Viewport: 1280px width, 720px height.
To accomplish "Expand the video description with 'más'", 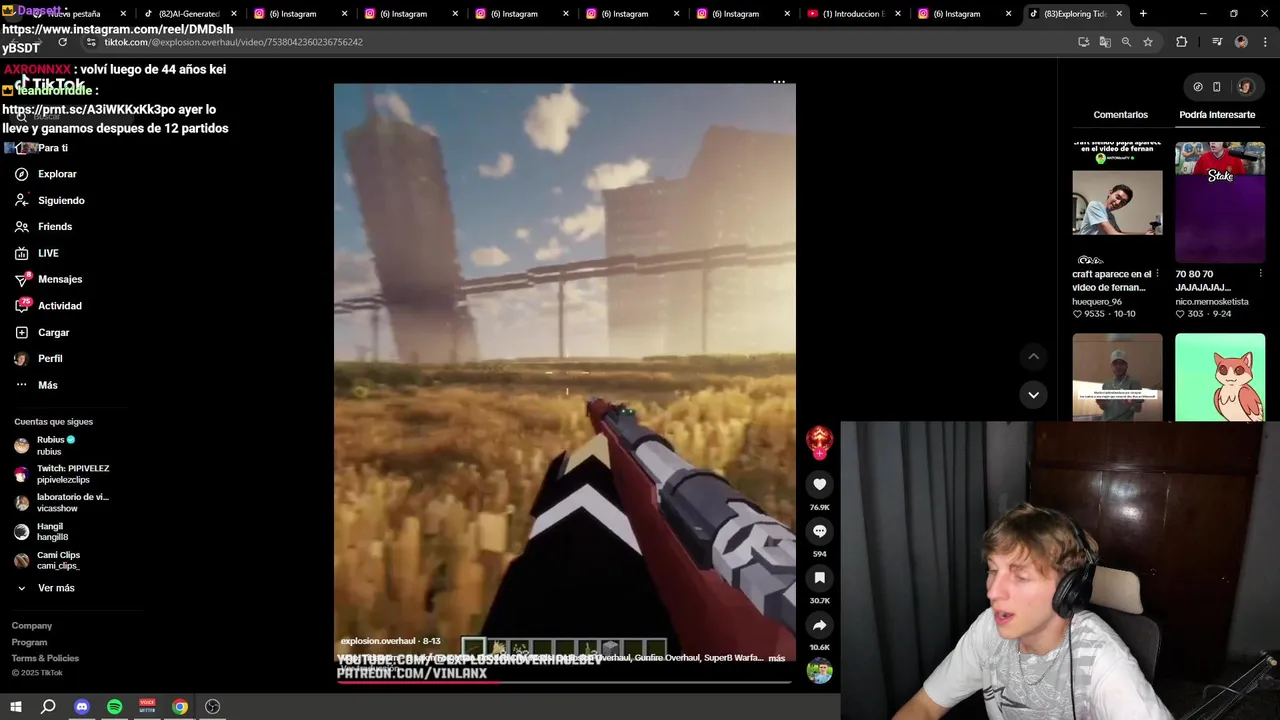I will pyautogui.click(x=776, y=658).
